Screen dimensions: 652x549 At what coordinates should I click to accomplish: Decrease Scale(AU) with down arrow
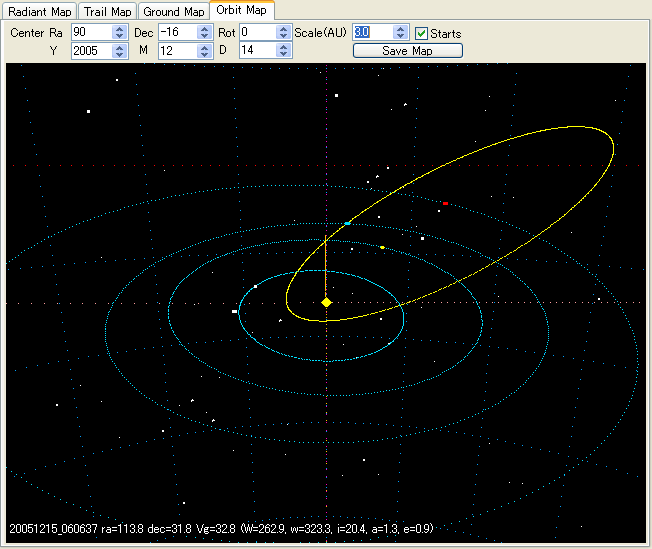click(x=402, y=37)
